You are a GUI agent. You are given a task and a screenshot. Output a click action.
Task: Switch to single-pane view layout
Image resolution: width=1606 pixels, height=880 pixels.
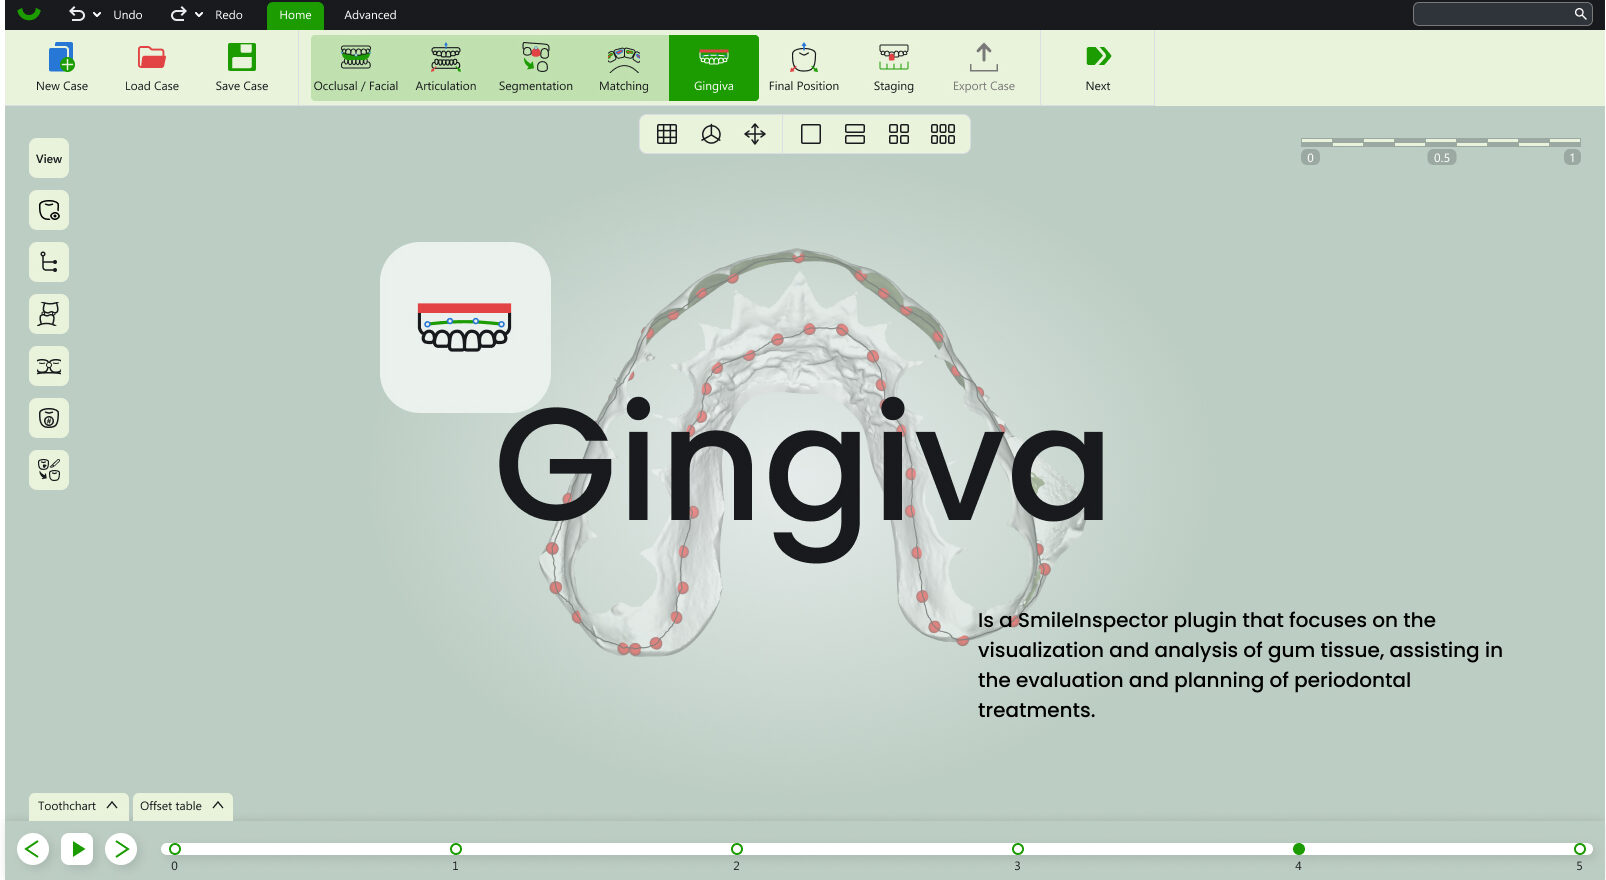811,134
